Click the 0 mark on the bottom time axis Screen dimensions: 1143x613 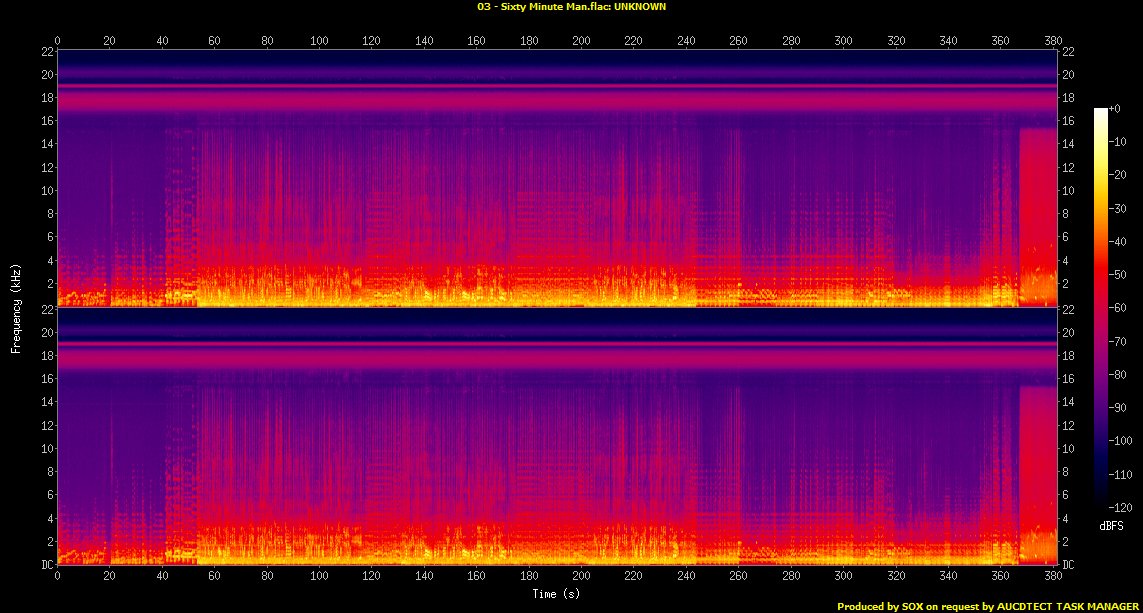click(58, 577)
